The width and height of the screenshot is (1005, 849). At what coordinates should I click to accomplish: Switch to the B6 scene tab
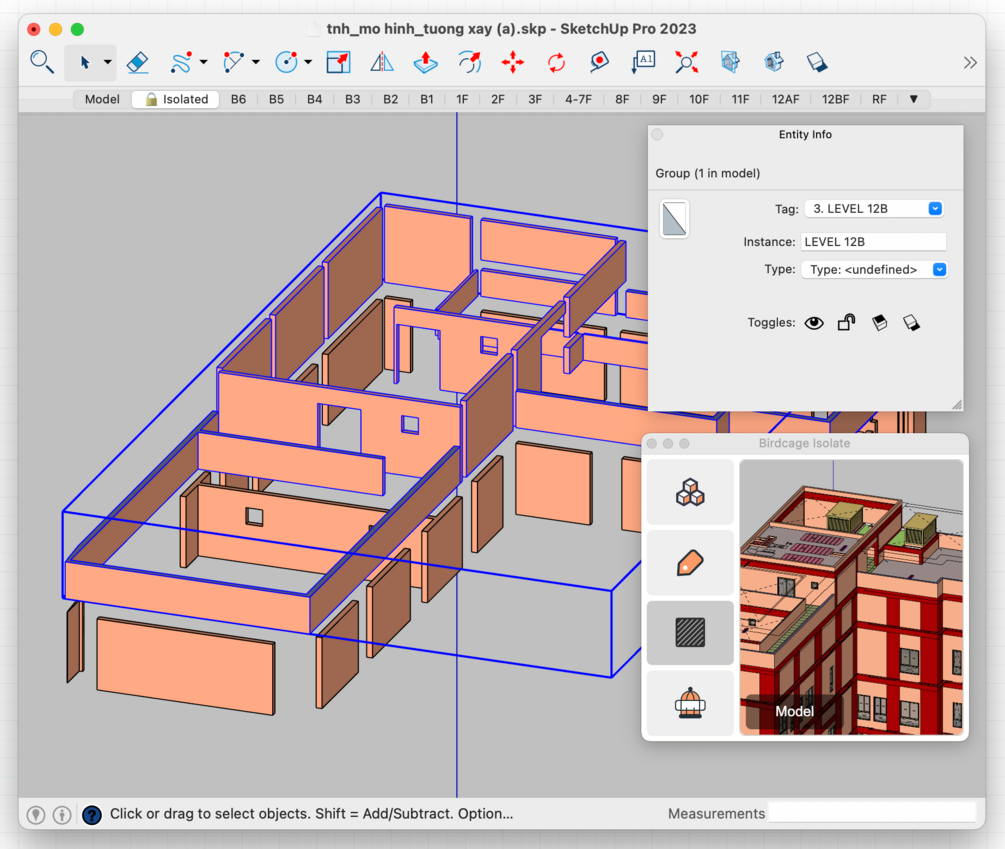point(238,99)
